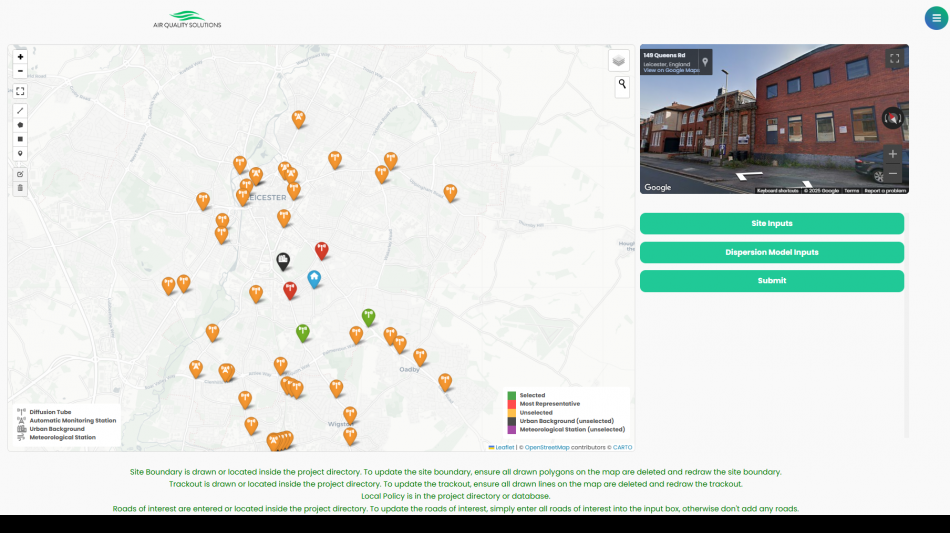Click the blue house site marker
The image size is (950, 533).
tap(314, 278)
